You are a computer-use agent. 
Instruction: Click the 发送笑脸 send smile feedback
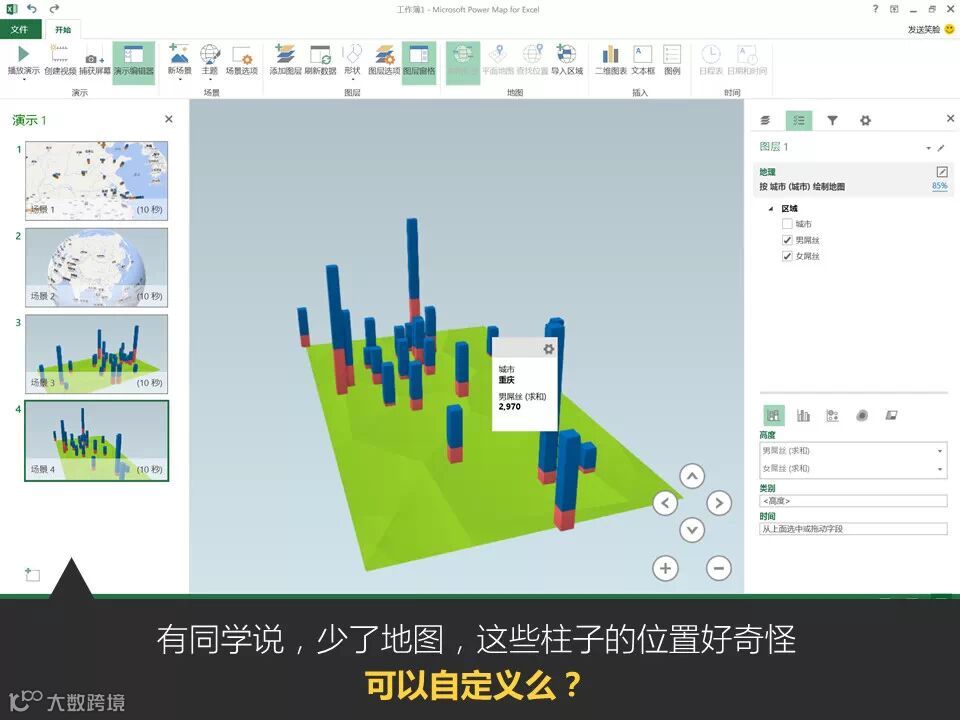click(931, 29)
